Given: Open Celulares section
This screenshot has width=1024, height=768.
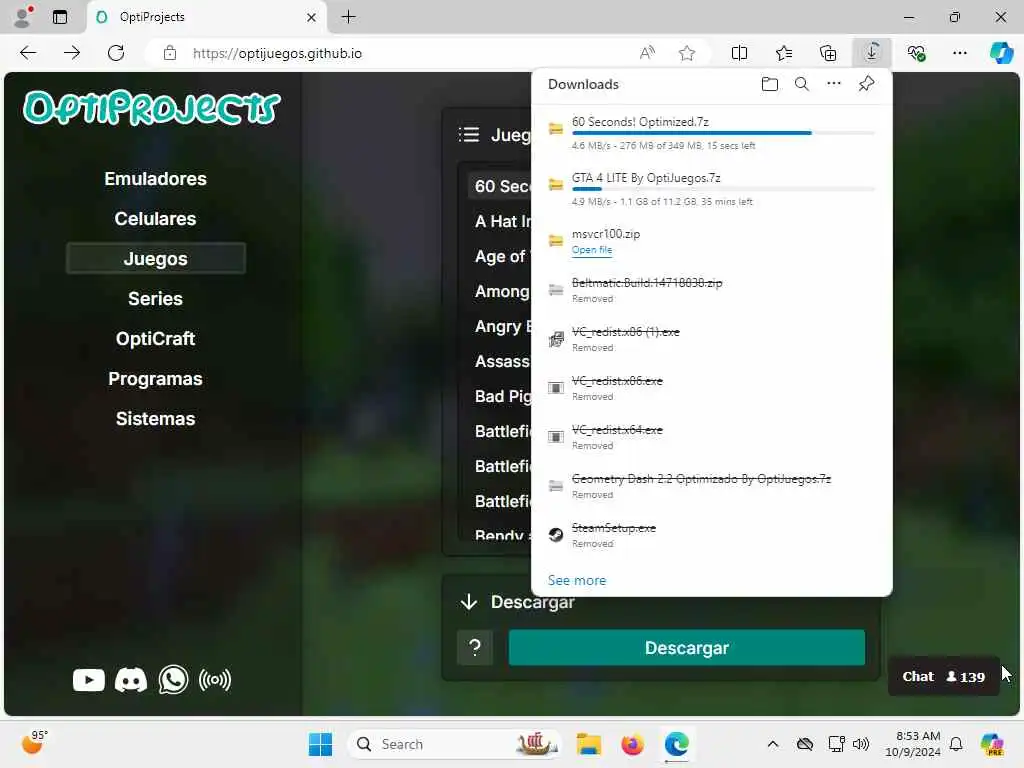Looking at the screenshot, I should [155, 219].
